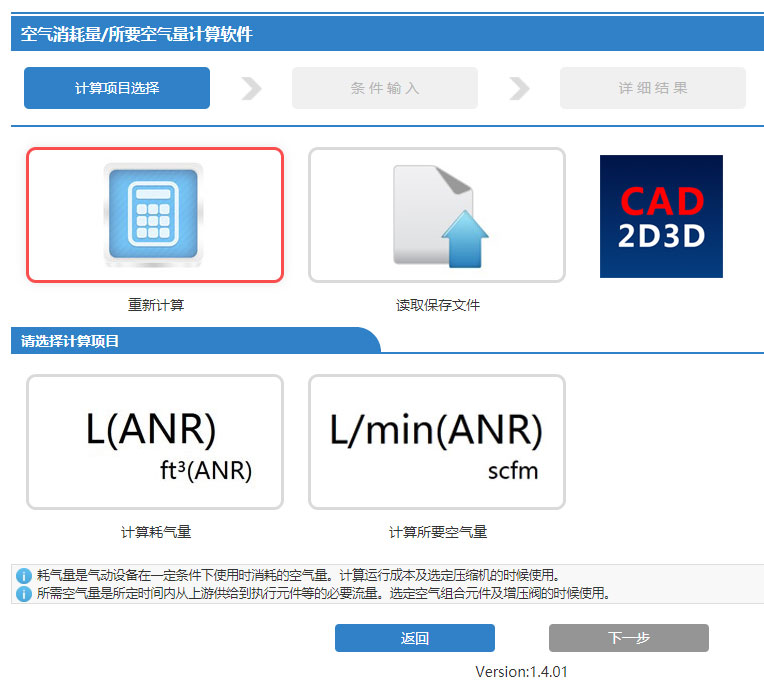Select the 详细结果 step tab
Viewport: 764px width, 682px height.
point(653,88)
